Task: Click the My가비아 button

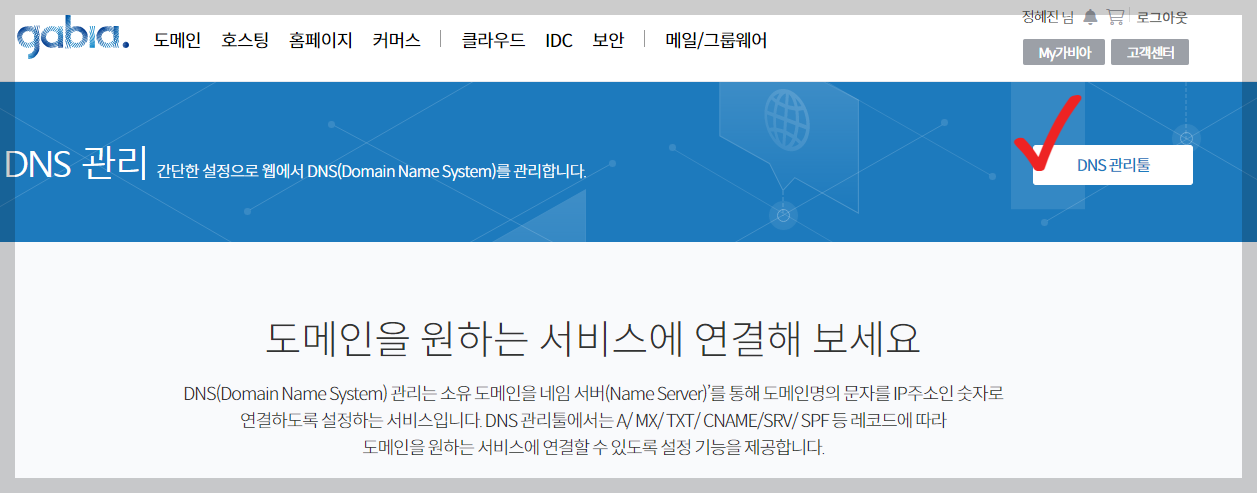Action: 1064,52
